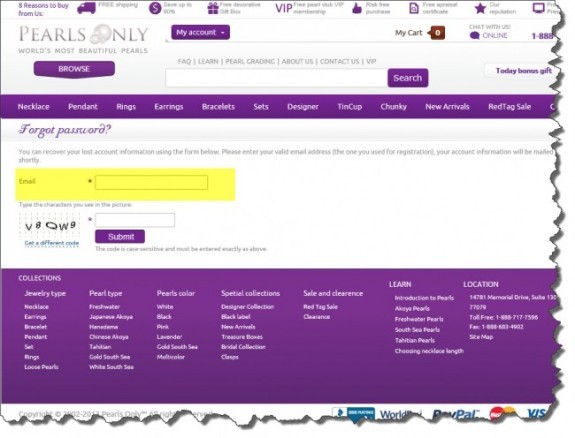Click the dollar savings circle icon
575x438 pixels.
point(155,8)
